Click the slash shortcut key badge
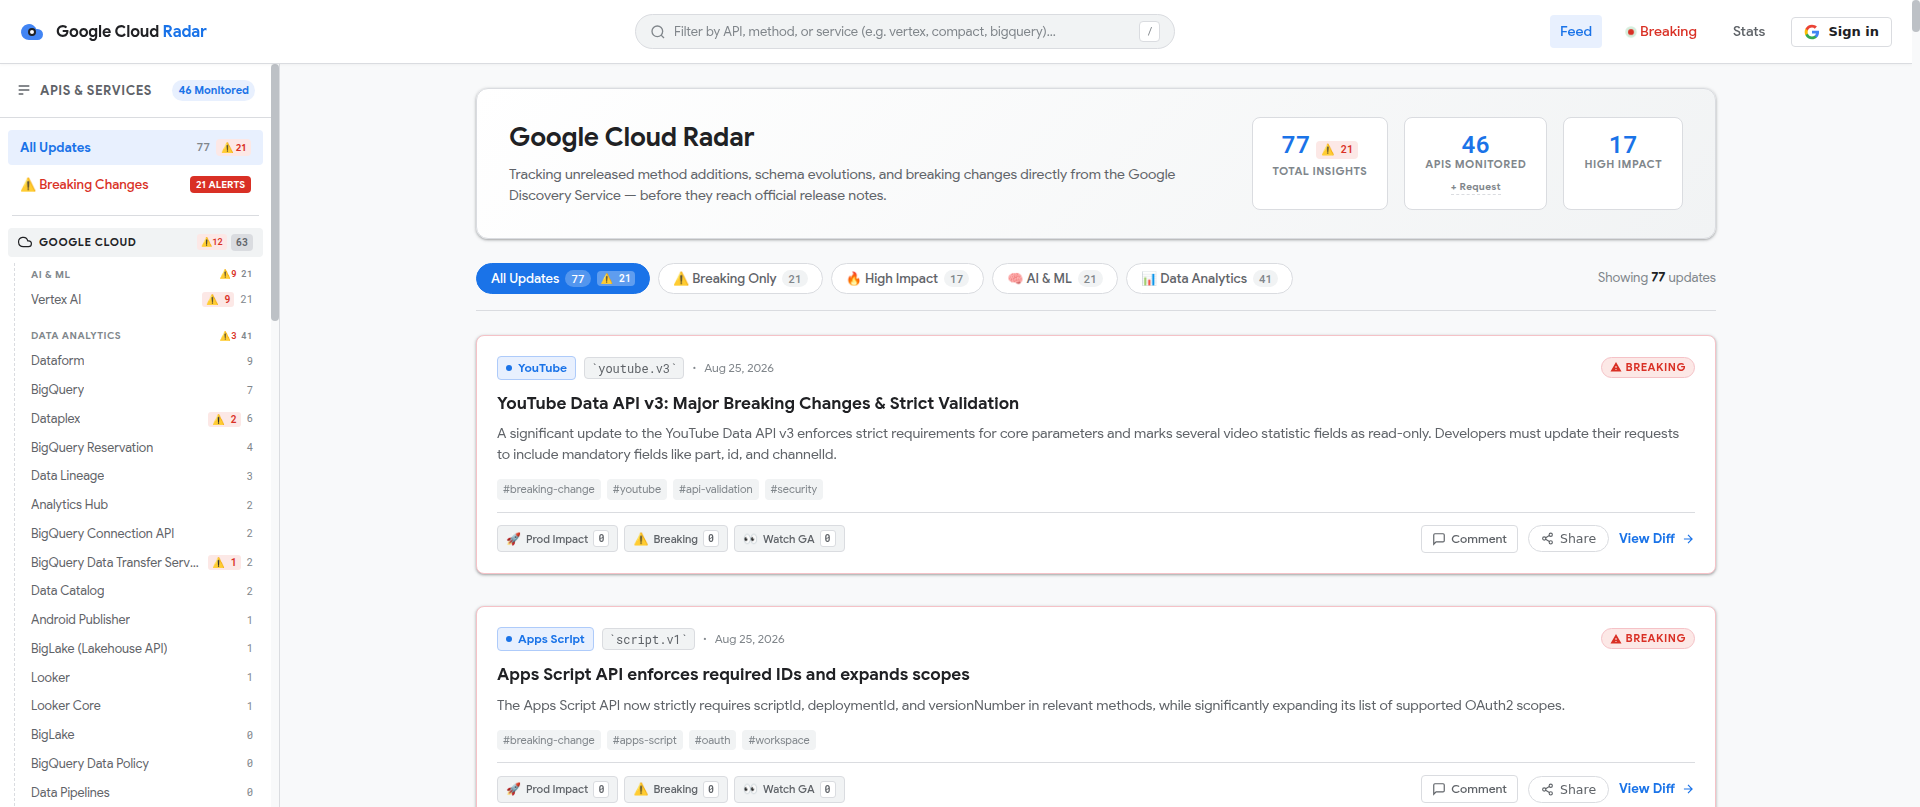1920x807 pixels. pyautogui.click(x=1150, y=32)
